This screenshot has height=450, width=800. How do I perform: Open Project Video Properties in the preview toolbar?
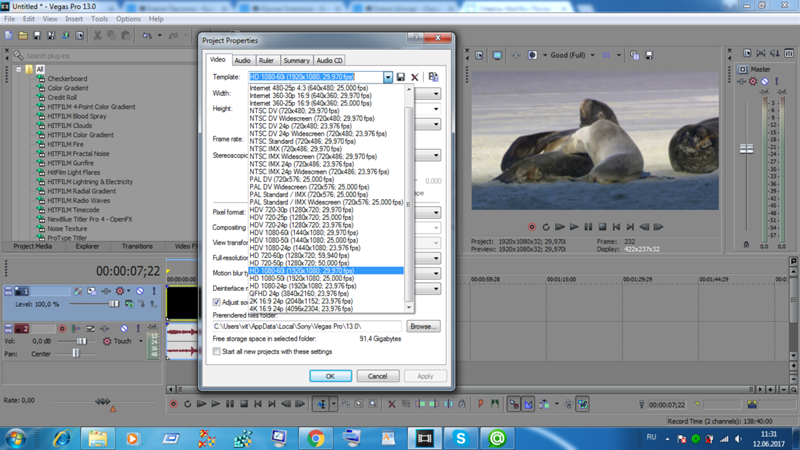tap(479, 55)
